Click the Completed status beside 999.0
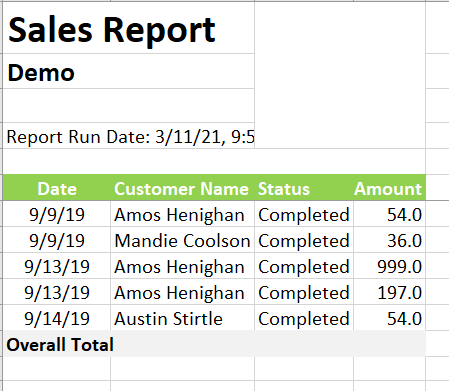Image resolution: width=449 pixels, height=391 pixels. (304, 266)
